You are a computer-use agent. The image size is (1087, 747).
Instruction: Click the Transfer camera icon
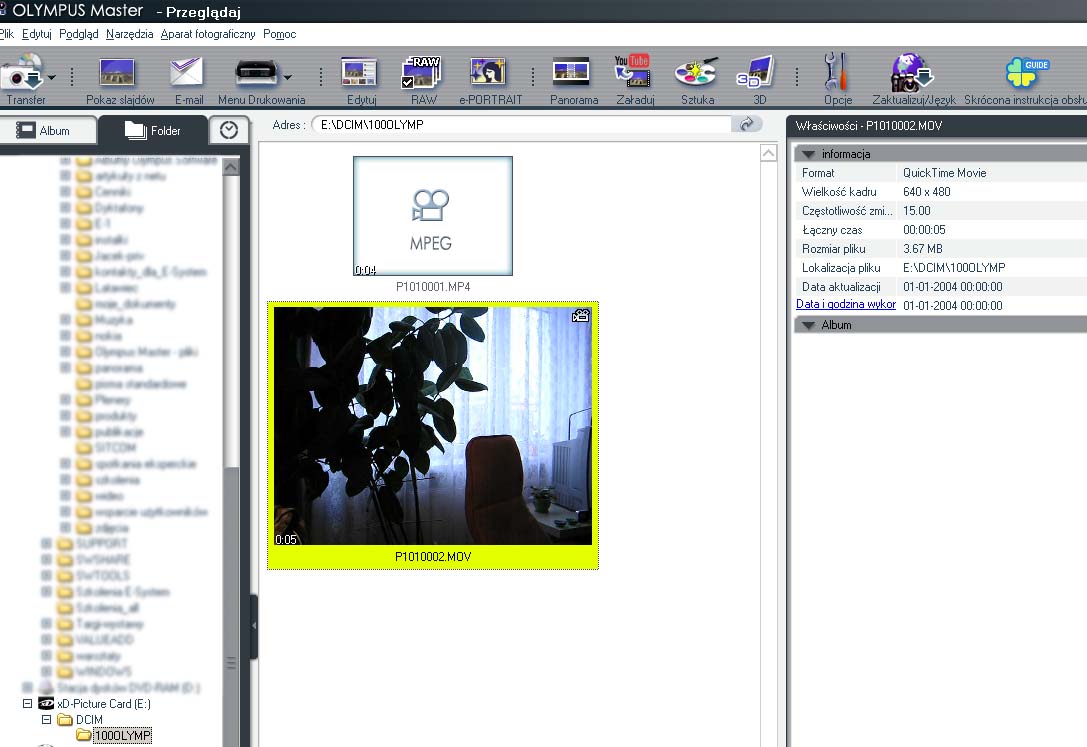[x=20, y=76]
